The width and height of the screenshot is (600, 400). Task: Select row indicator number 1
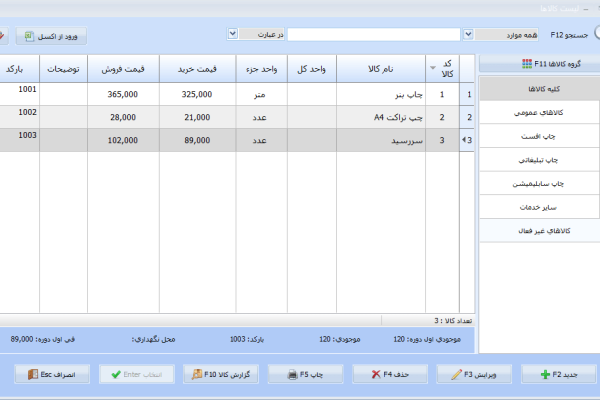tap(467, 94)
